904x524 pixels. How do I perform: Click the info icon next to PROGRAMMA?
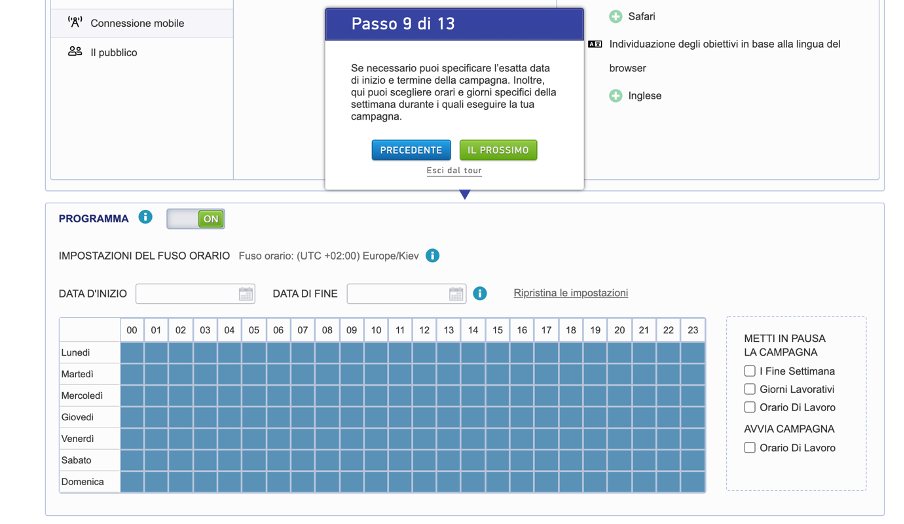[x=146, y=218]
